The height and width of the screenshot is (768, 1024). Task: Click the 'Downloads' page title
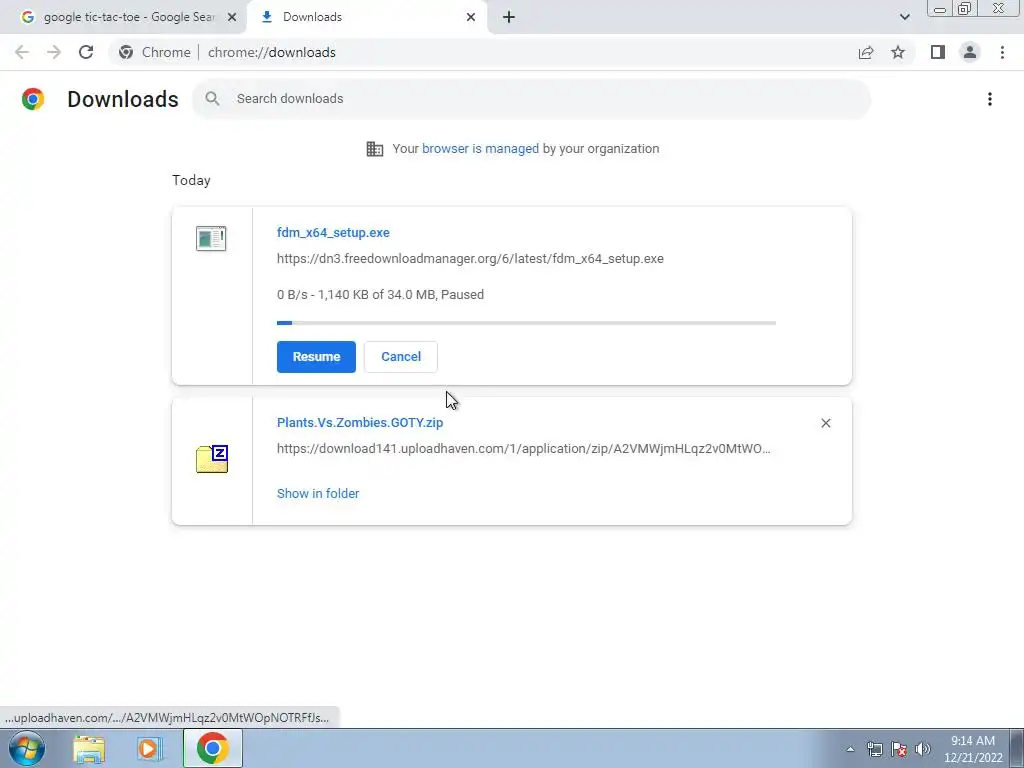click(123, 99)
